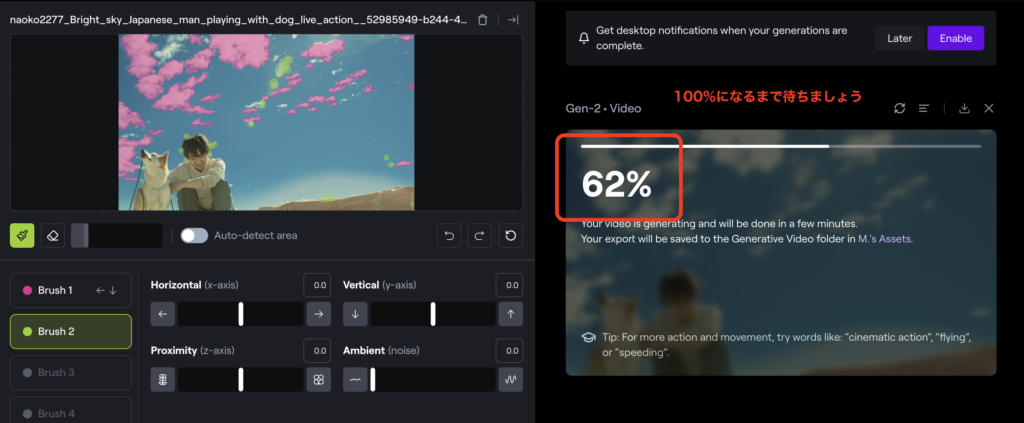Click the Ambient noise value field
The image size is (1024, 423).
pyautogui.click(x=510, y=351)
